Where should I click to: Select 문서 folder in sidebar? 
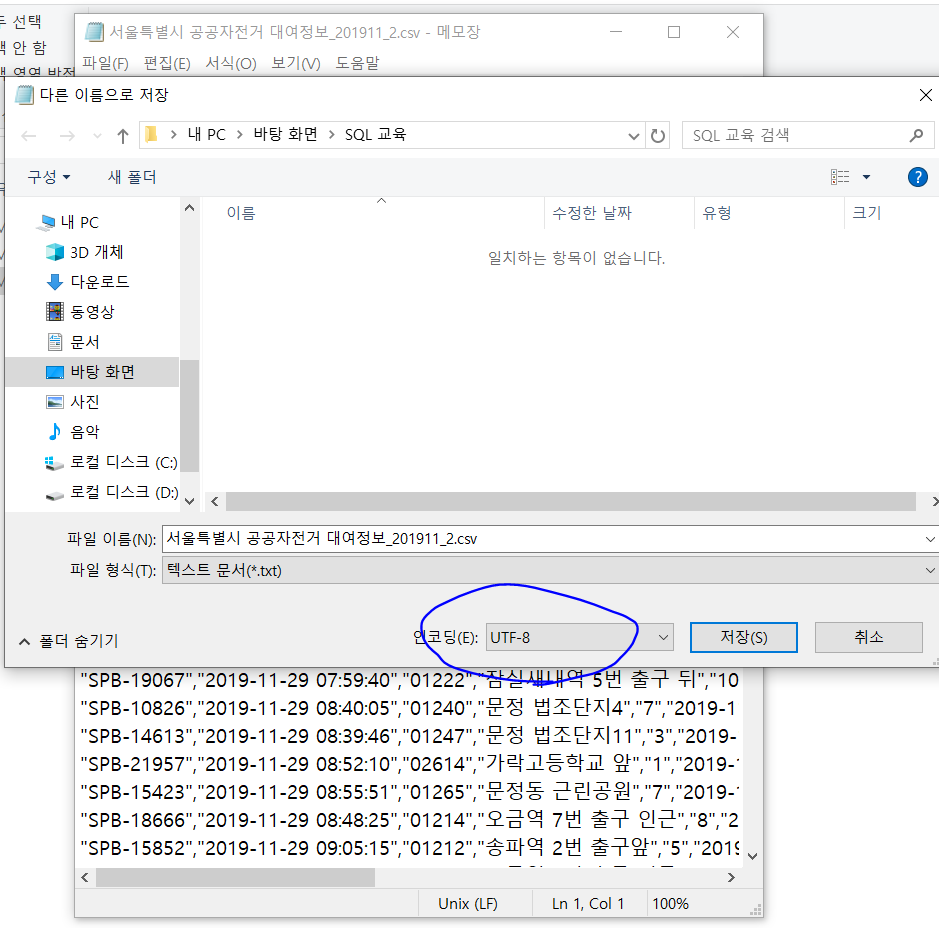coord(72,342)
